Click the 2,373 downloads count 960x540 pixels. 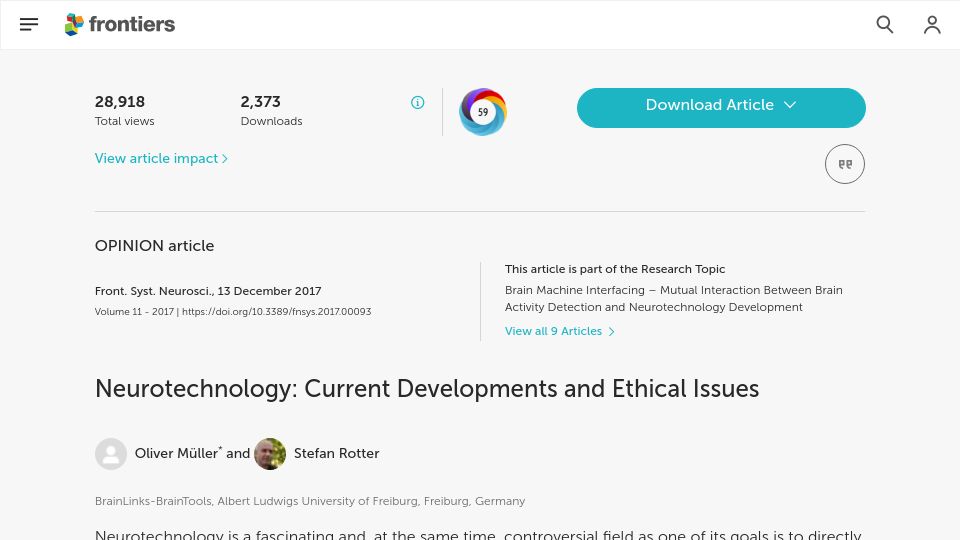coord(261,102)
